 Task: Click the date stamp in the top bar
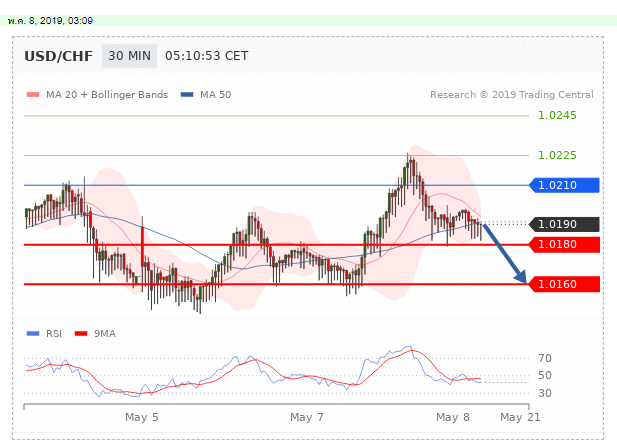[50, 21]
